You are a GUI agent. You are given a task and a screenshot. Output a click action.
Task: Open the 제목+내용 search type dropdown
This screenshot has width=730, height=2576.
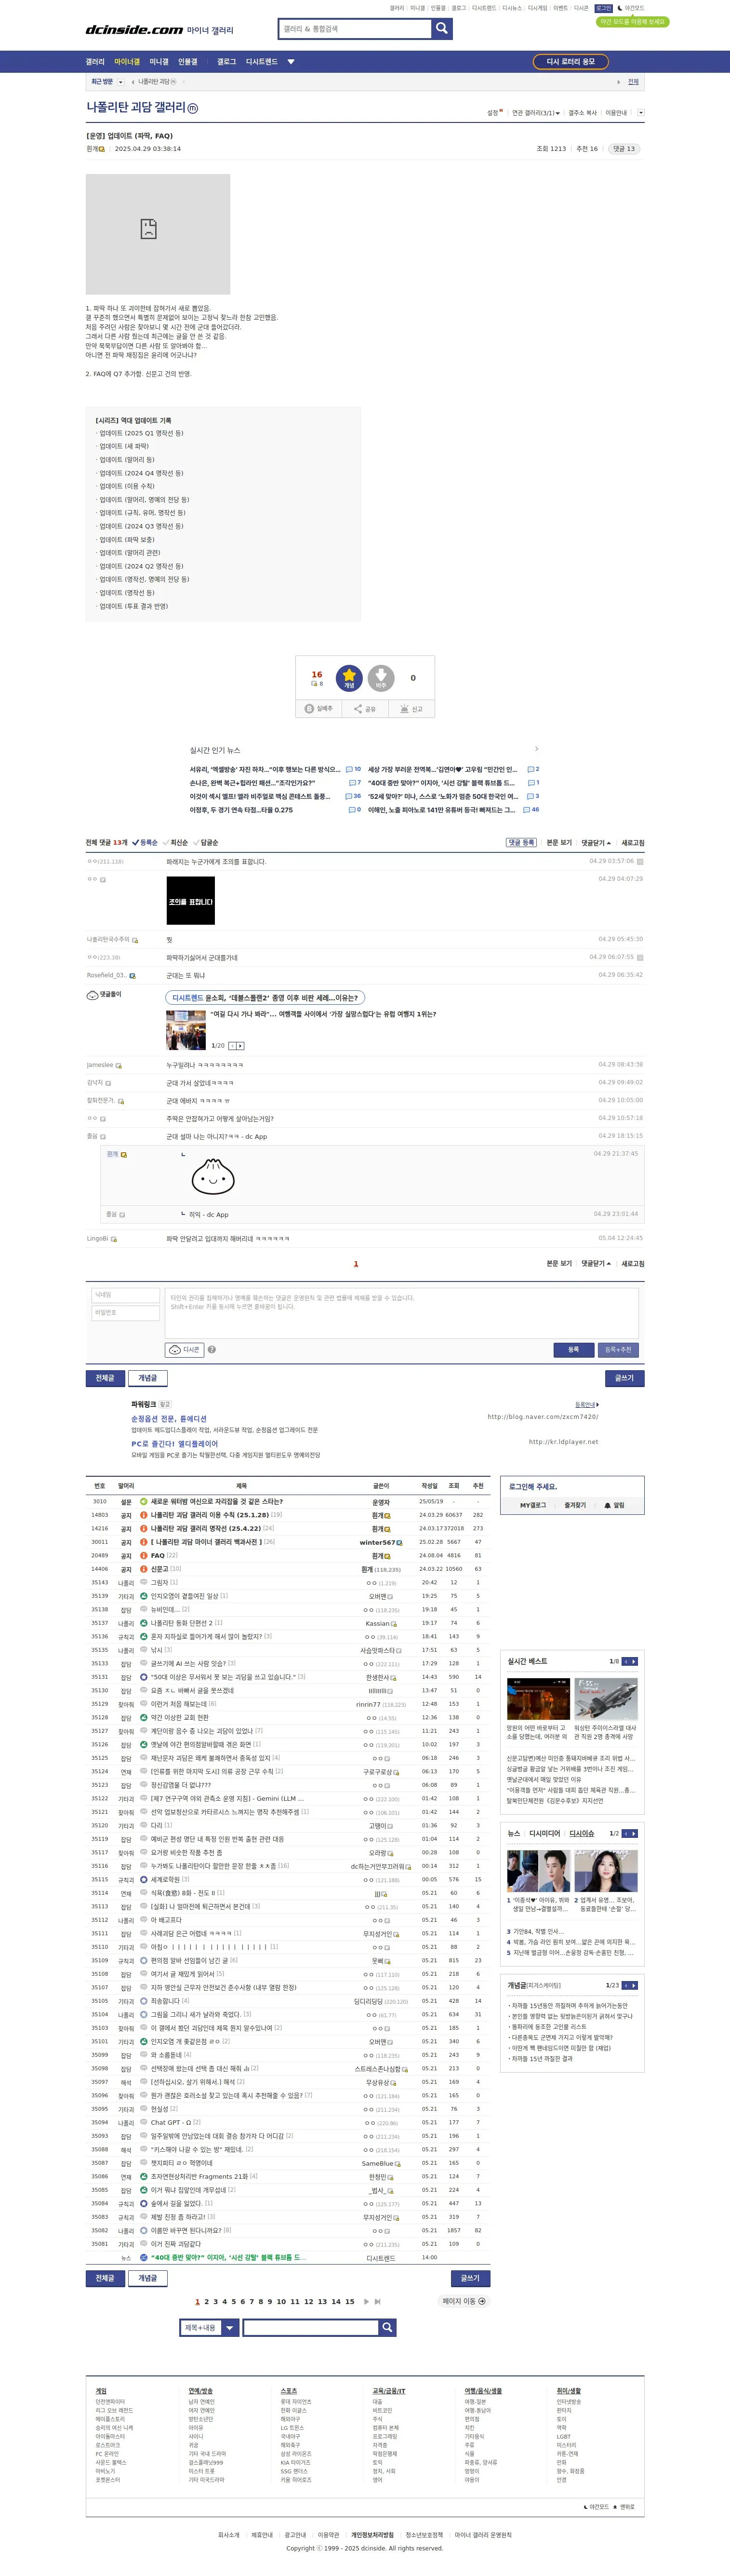point(210,2328)
